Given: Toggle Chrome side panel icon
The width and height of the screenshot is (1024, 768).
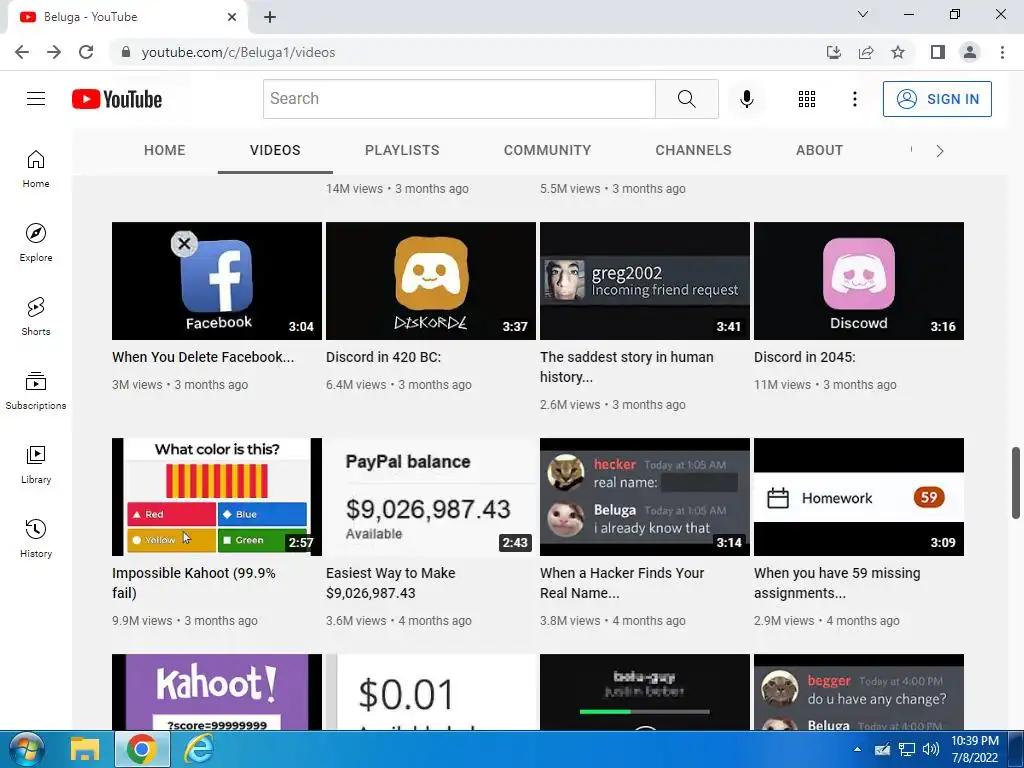Looking at the screenshot, I should point(938,52).
